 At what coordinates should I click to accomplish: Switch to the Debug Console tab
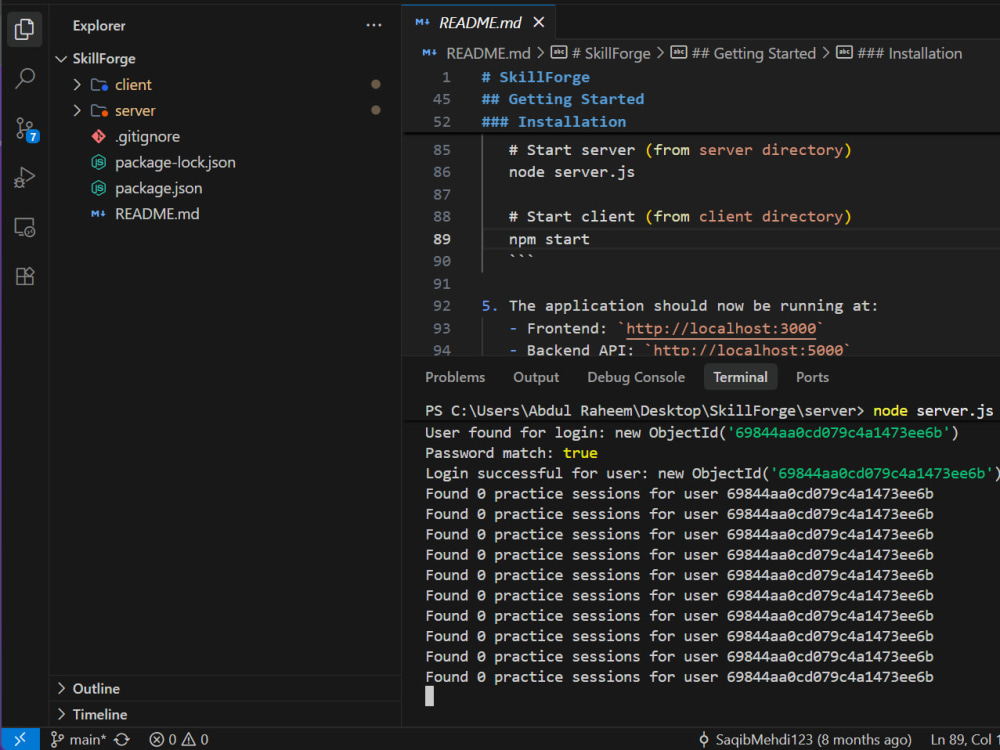(636, 378)
